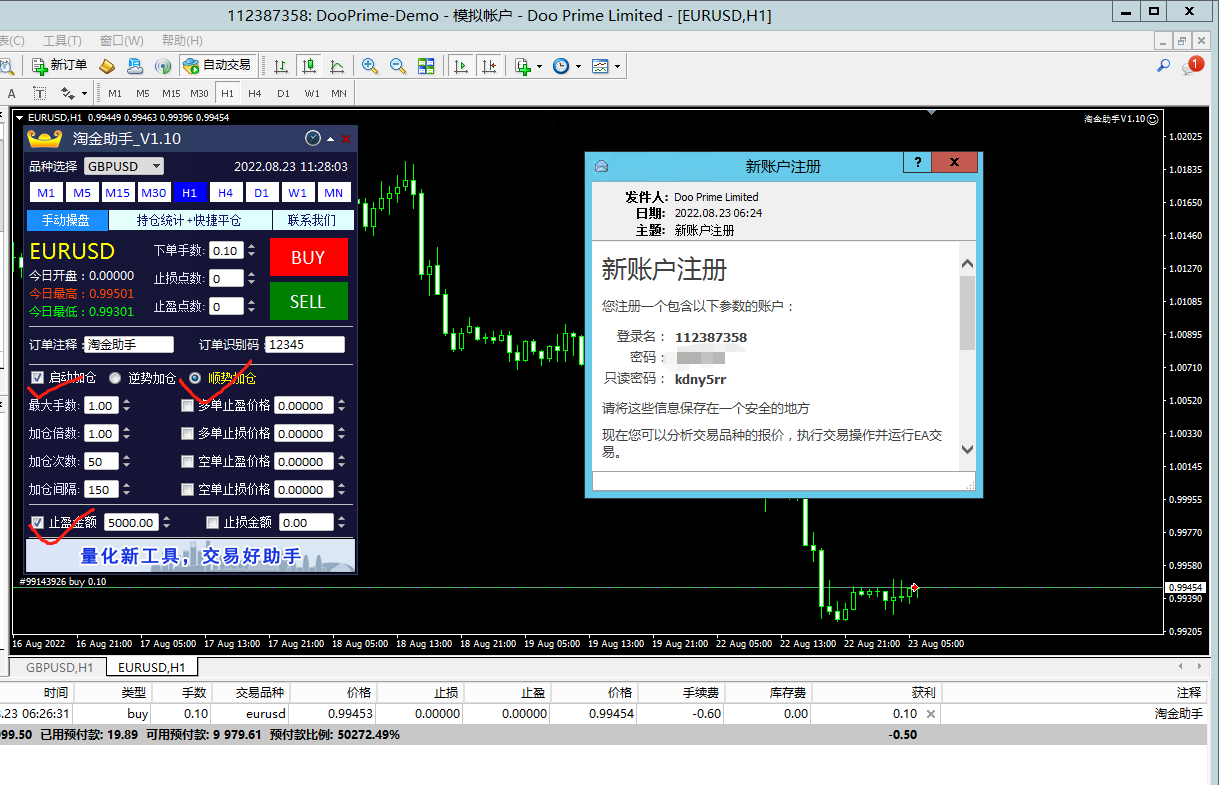Click the red BUY button
This screenshot has width=1219, height=785.
[308, 257]
